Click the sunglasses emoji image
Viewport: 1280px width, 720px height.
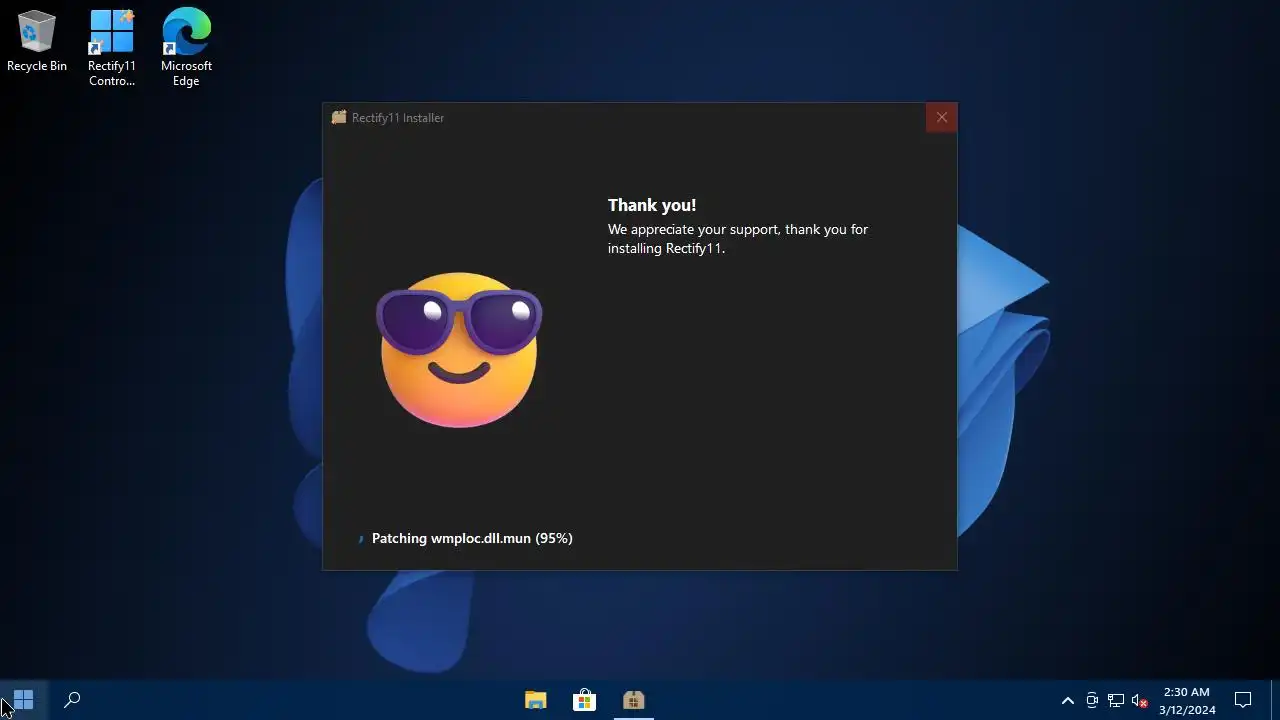(x=459, y=349)
